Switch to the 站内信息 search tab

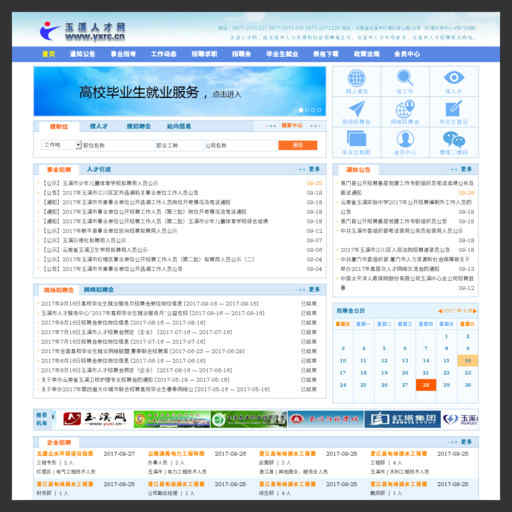(x=179, y=126)
